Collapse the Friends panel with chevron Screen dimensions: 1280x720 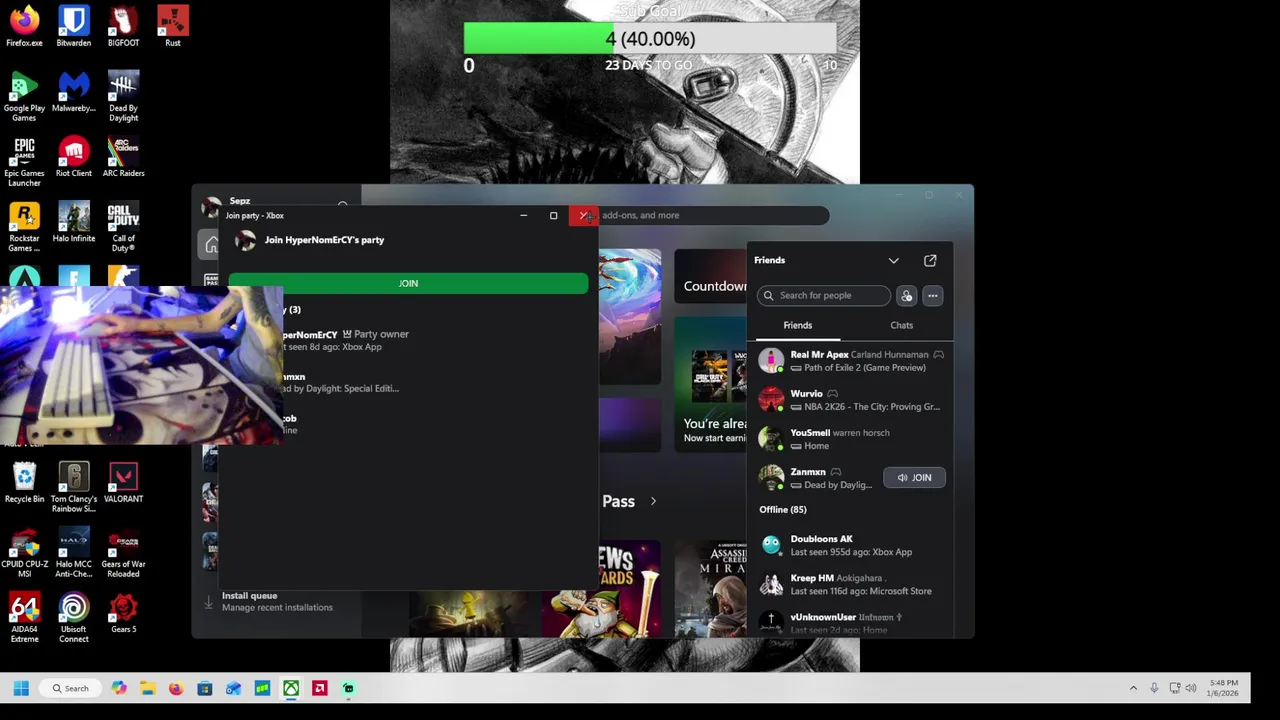[893, 260]
